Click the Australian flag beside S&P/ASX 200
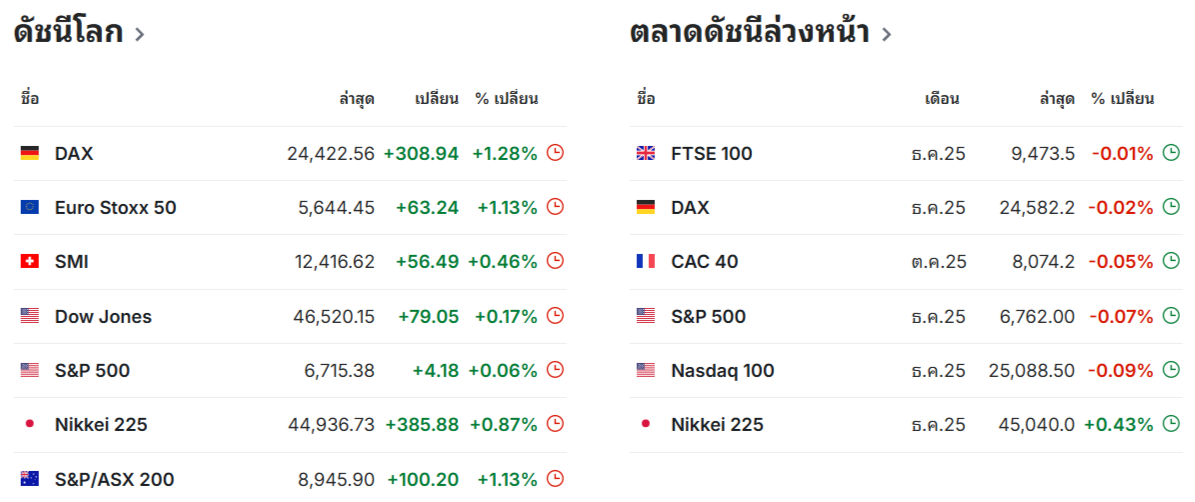Image resolution: width=1195 pixels, height=502 pixels. coord(30,479)
